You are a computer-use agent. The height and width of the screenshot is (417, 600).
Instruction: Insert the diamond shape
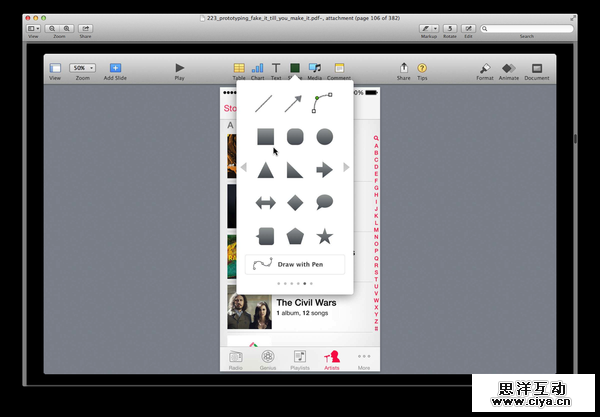pyautogui.click(x=295, y=203)
